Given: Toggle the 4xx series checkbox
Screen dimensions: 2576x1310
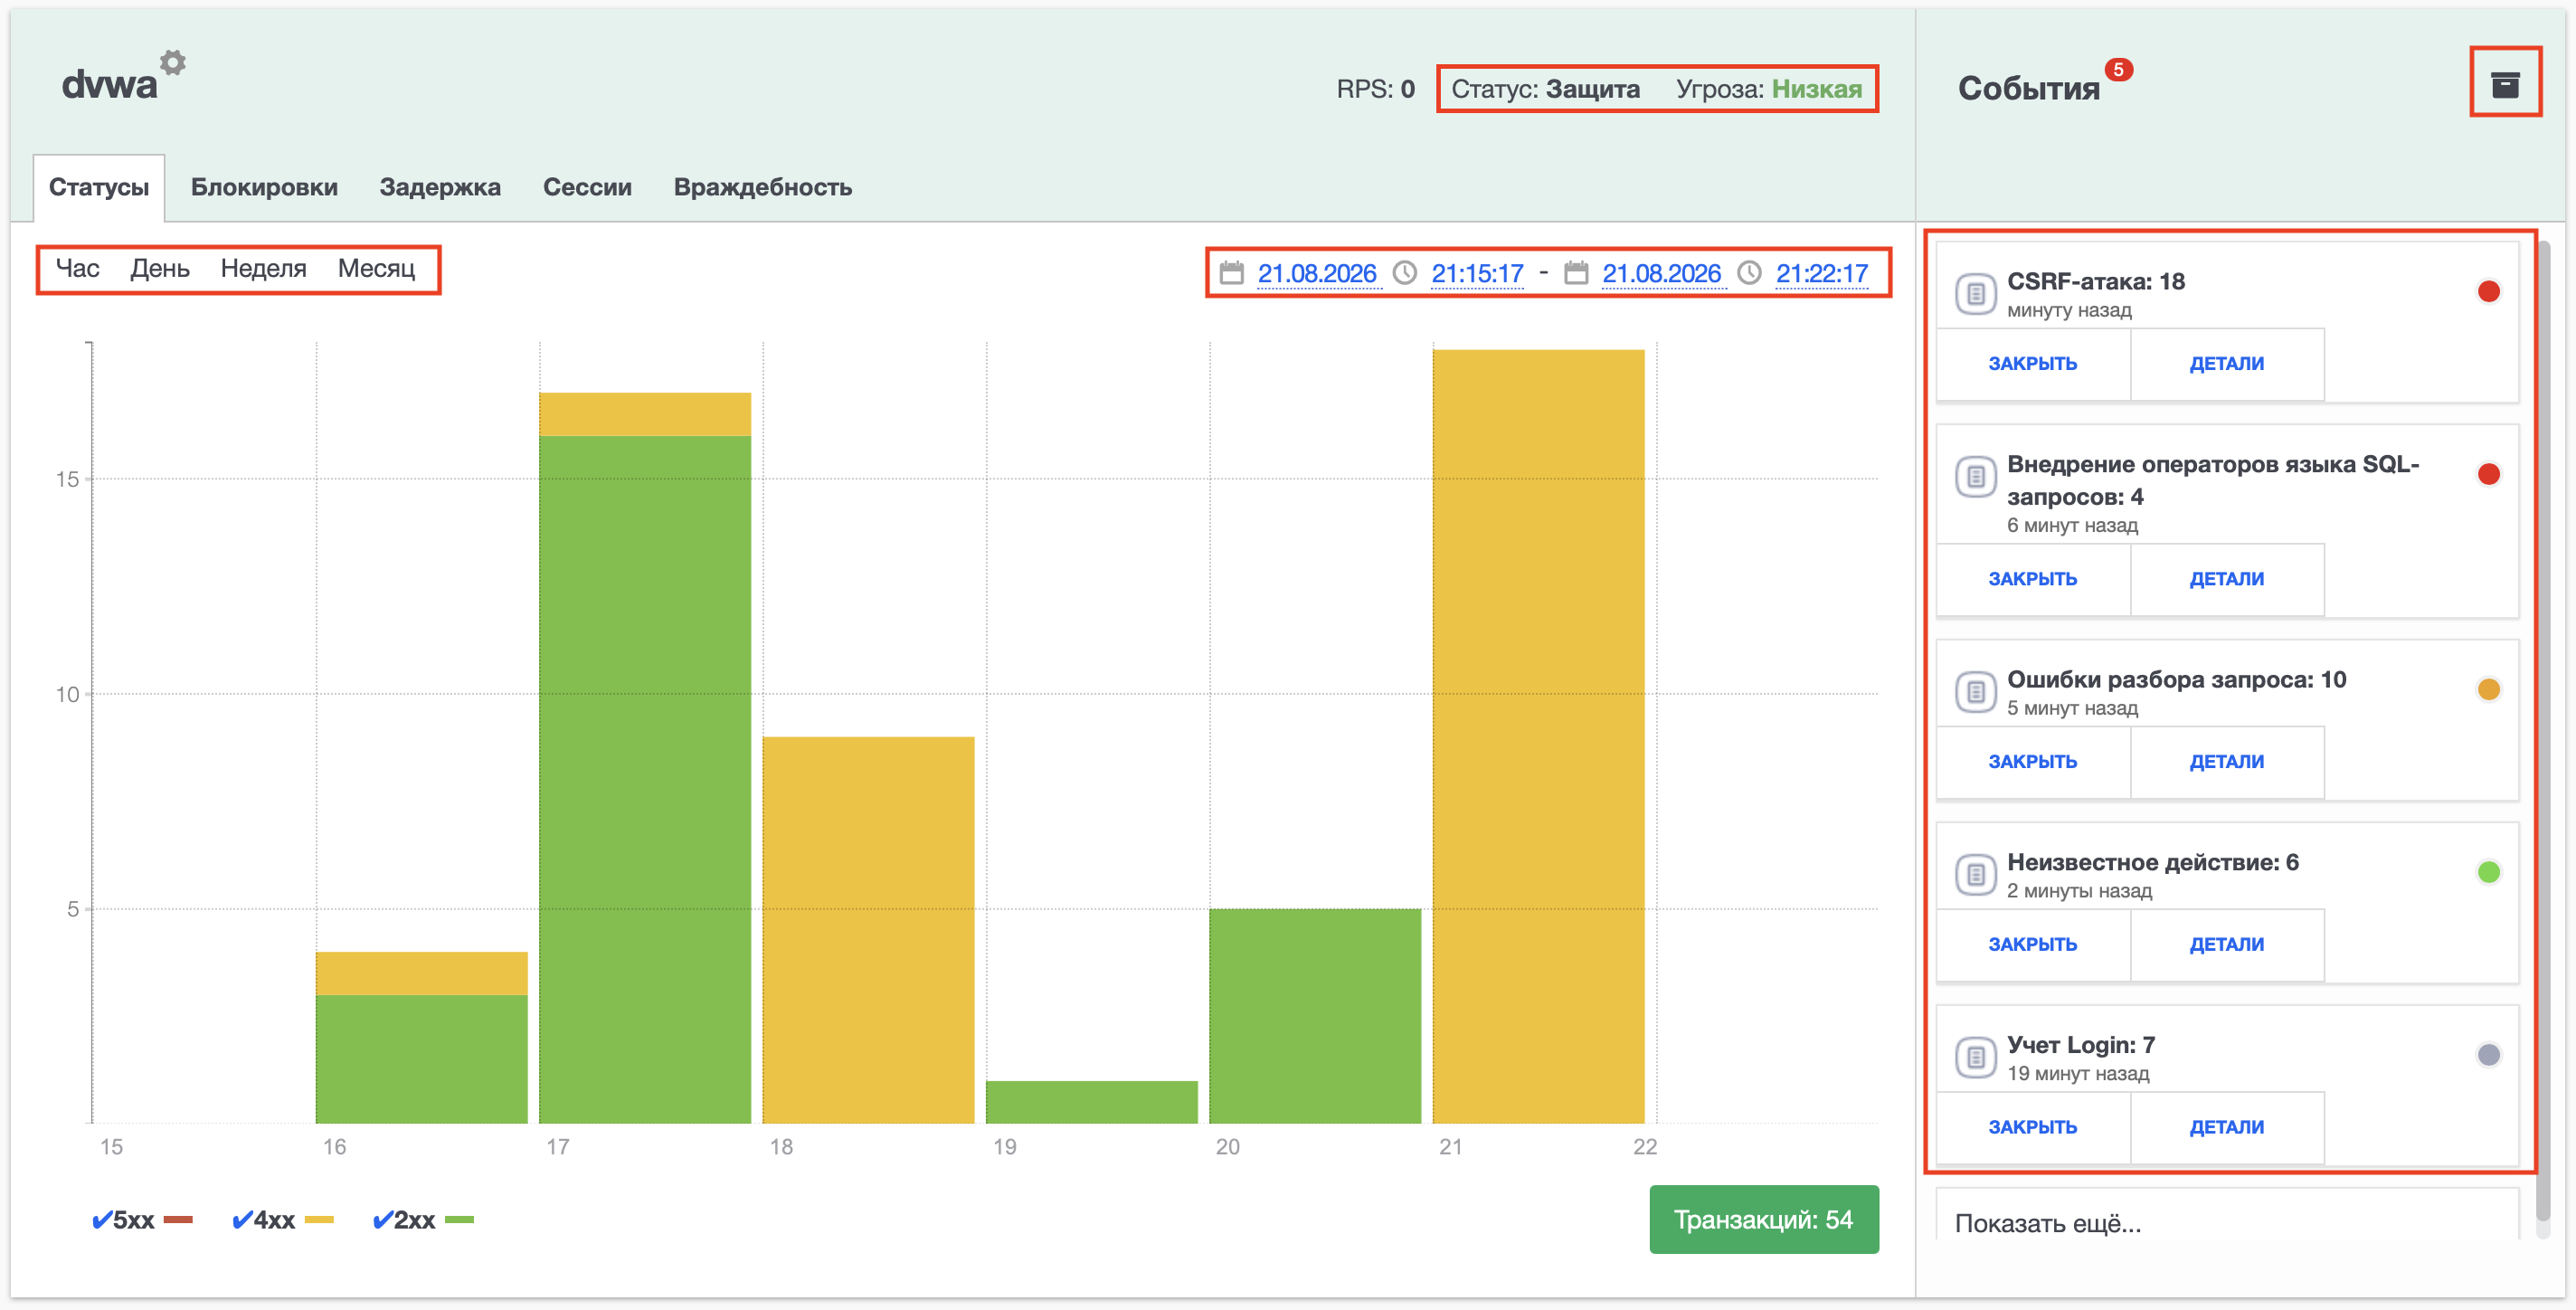Looking at the screenshot, I should tap(241, 1220).
